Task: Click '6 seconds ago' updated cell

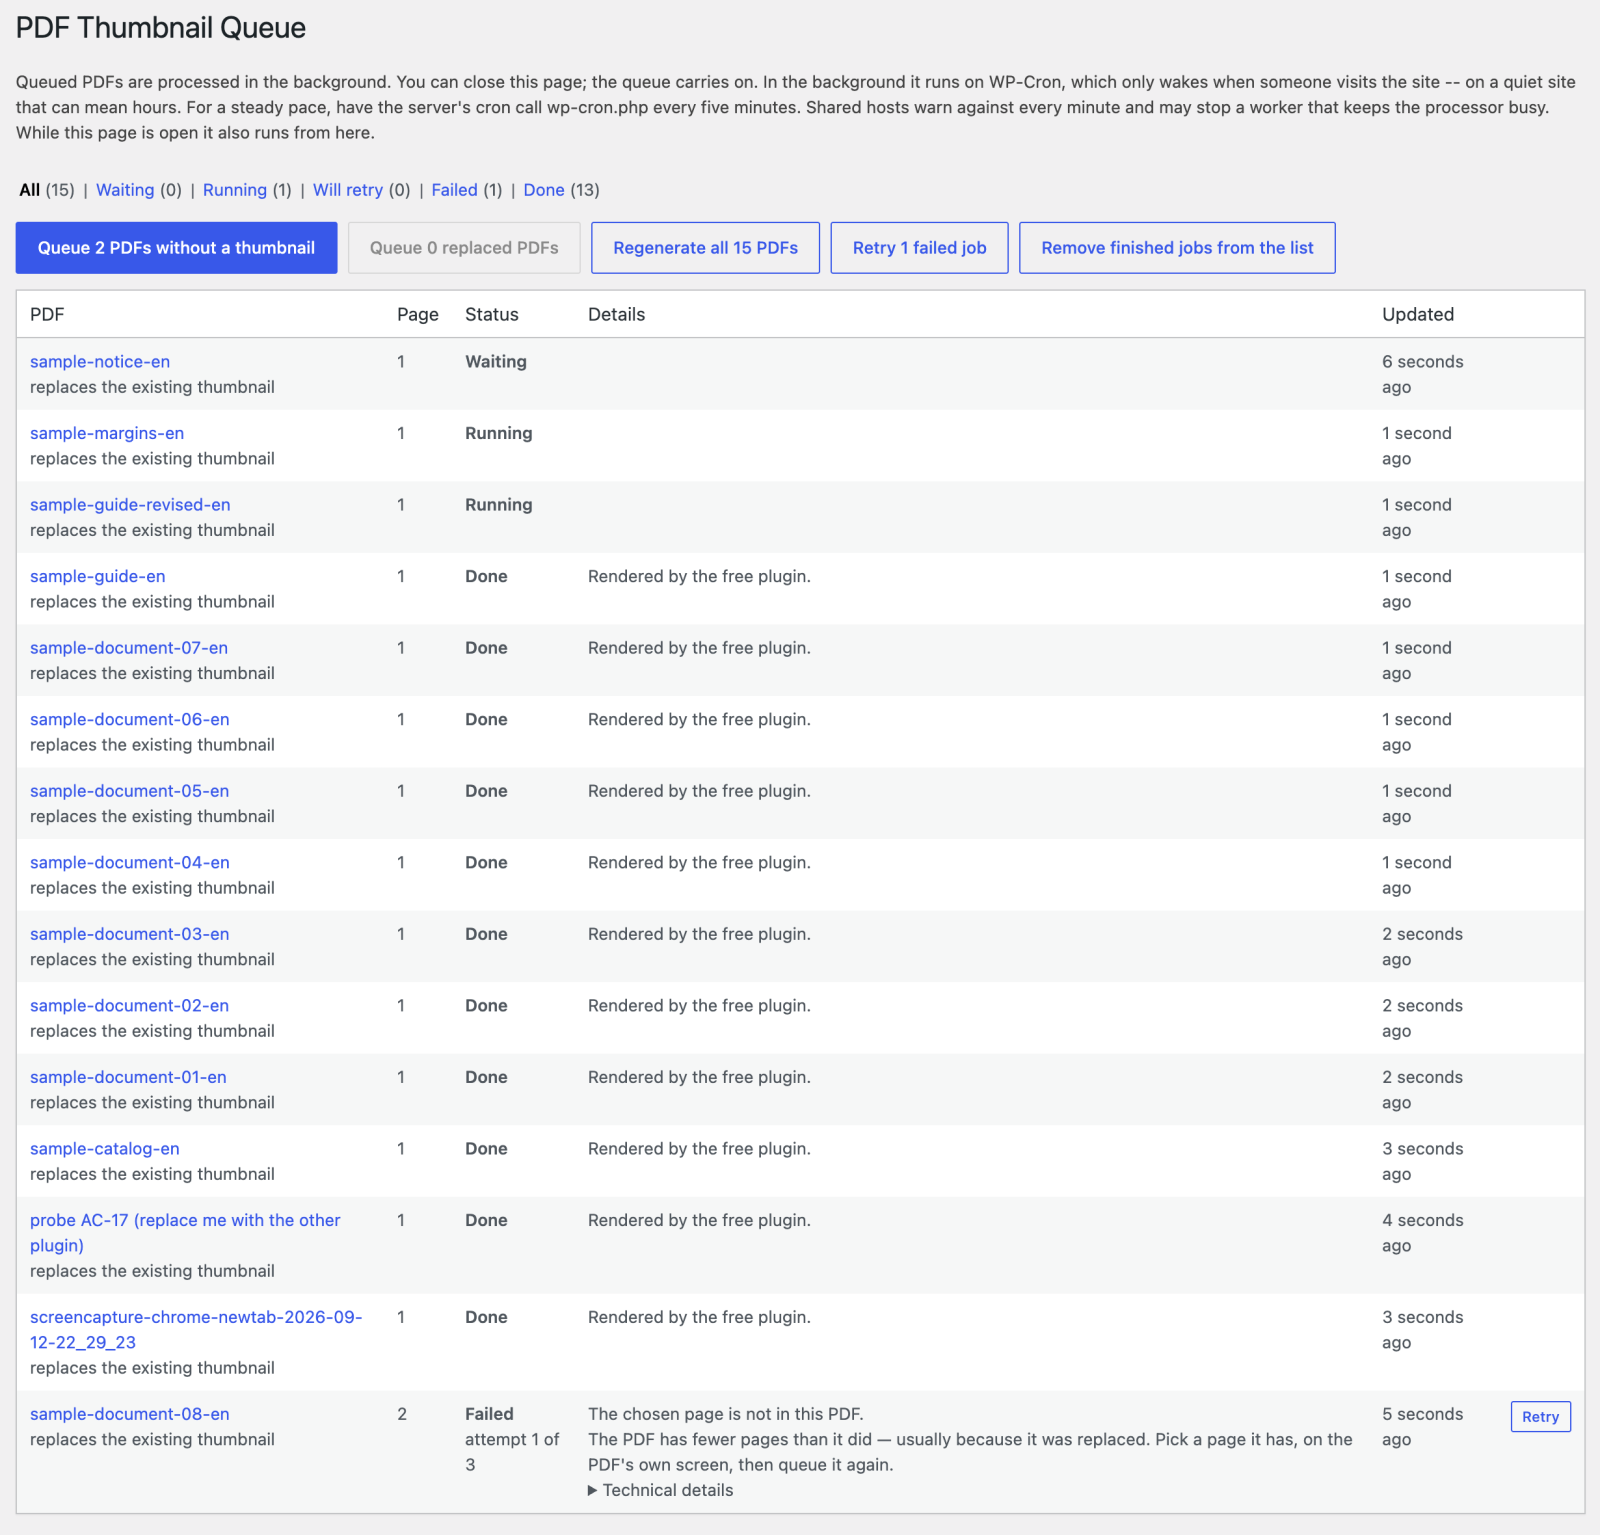Action: (x=1423, y=375)
